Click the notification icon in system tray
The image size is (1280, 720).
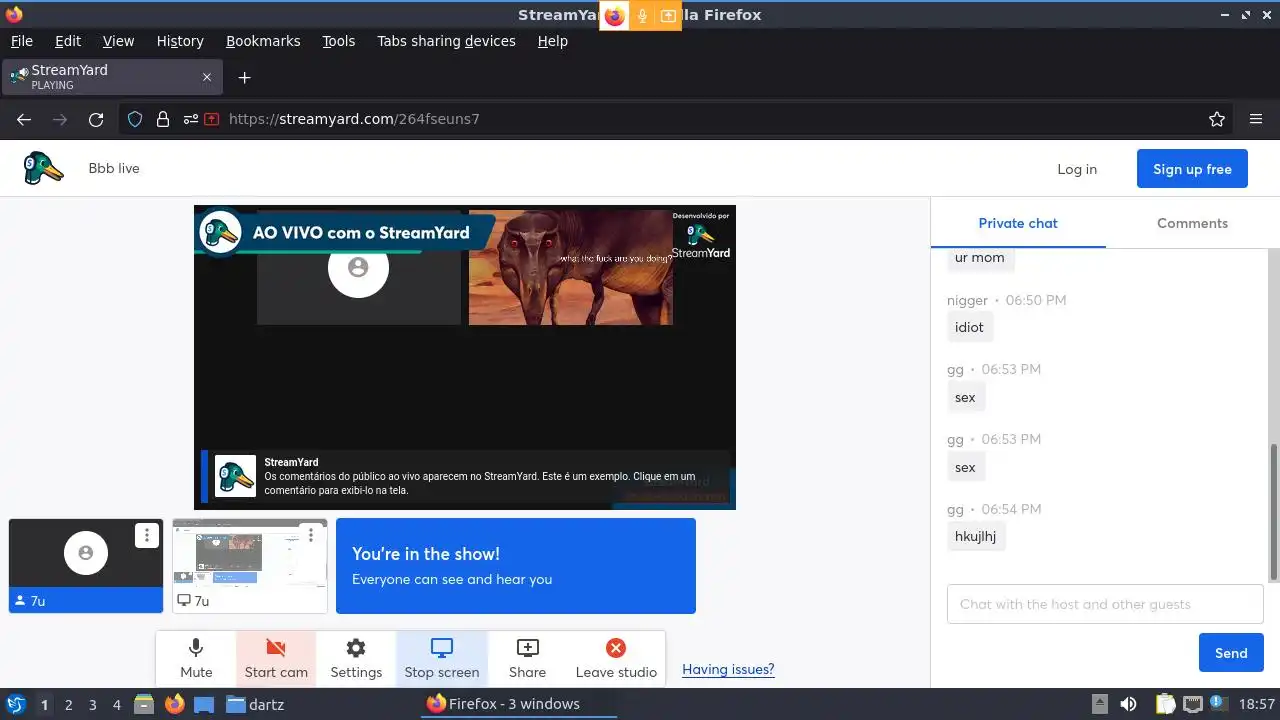(x=1219, y=704)
